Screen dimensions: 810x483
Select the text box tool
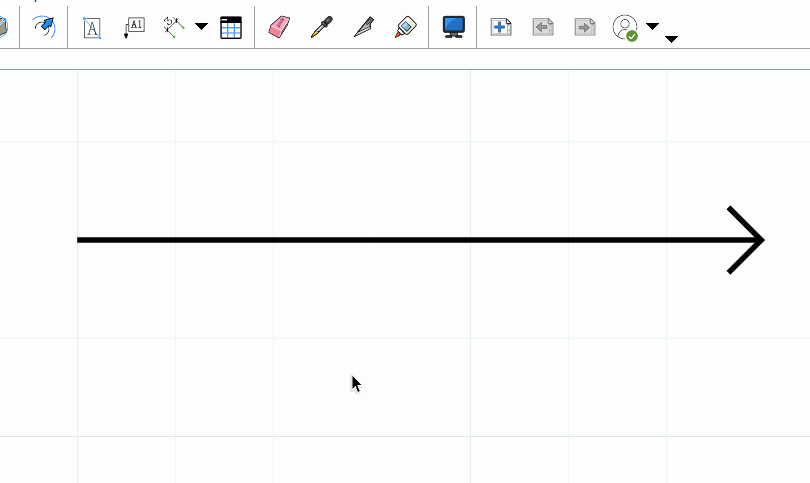[x=91, y=27]
